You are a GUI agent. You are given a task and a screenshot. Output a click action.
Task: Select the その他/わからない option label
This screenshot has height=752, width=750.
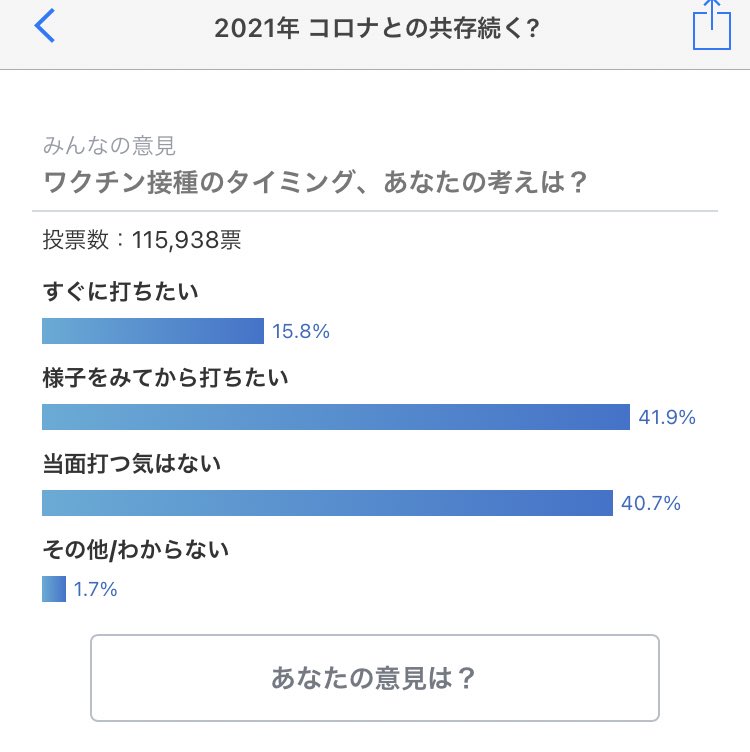136,550
